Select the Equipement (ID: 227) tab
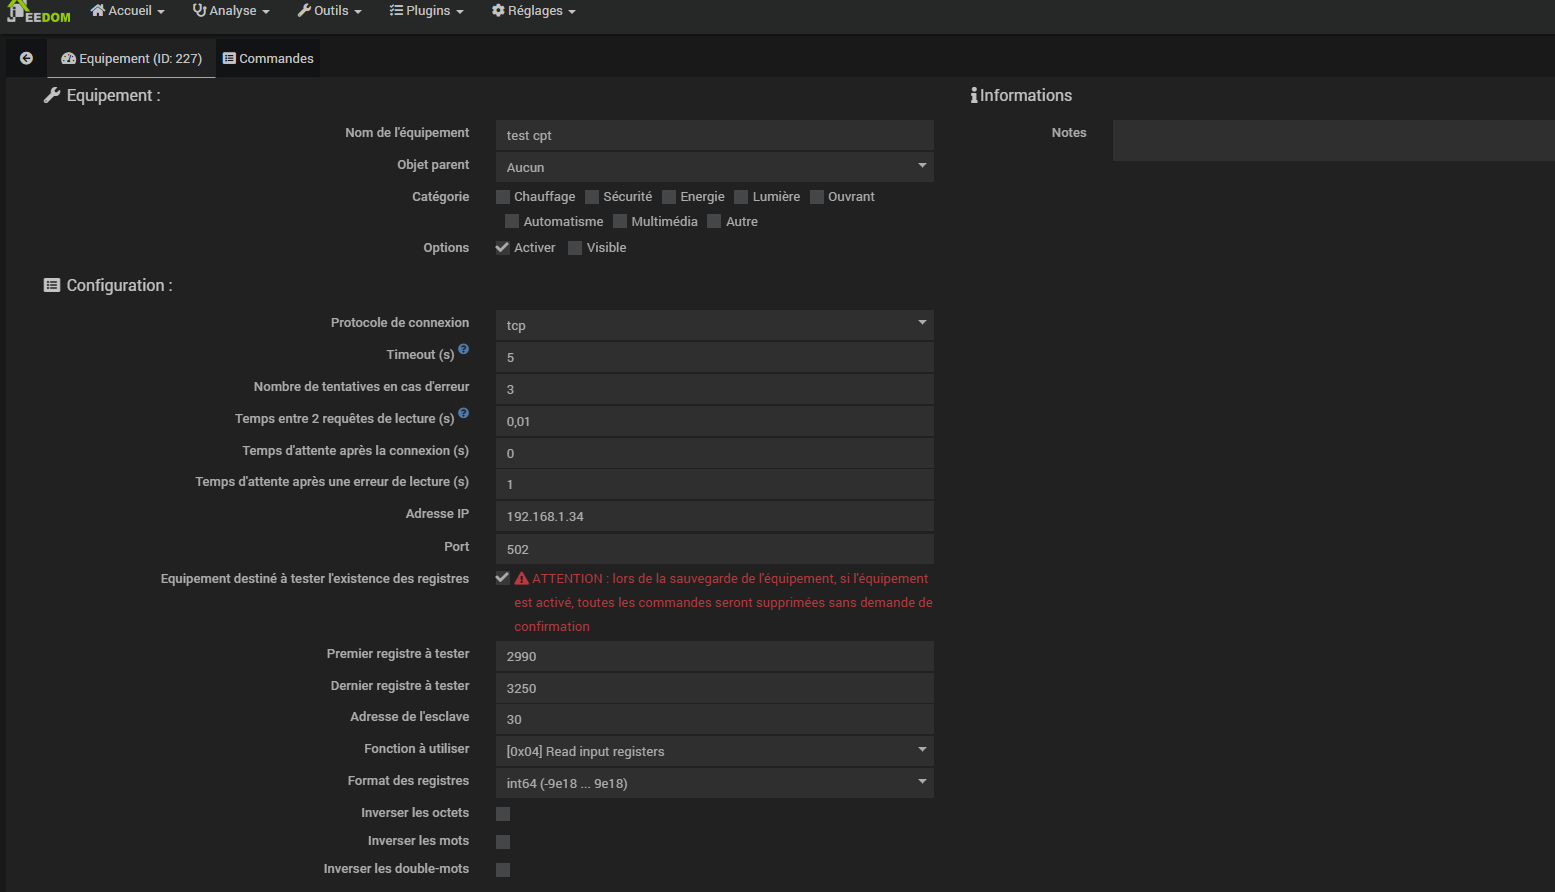Viewport: 1555px width, 892px height. (x=131, y=58)
